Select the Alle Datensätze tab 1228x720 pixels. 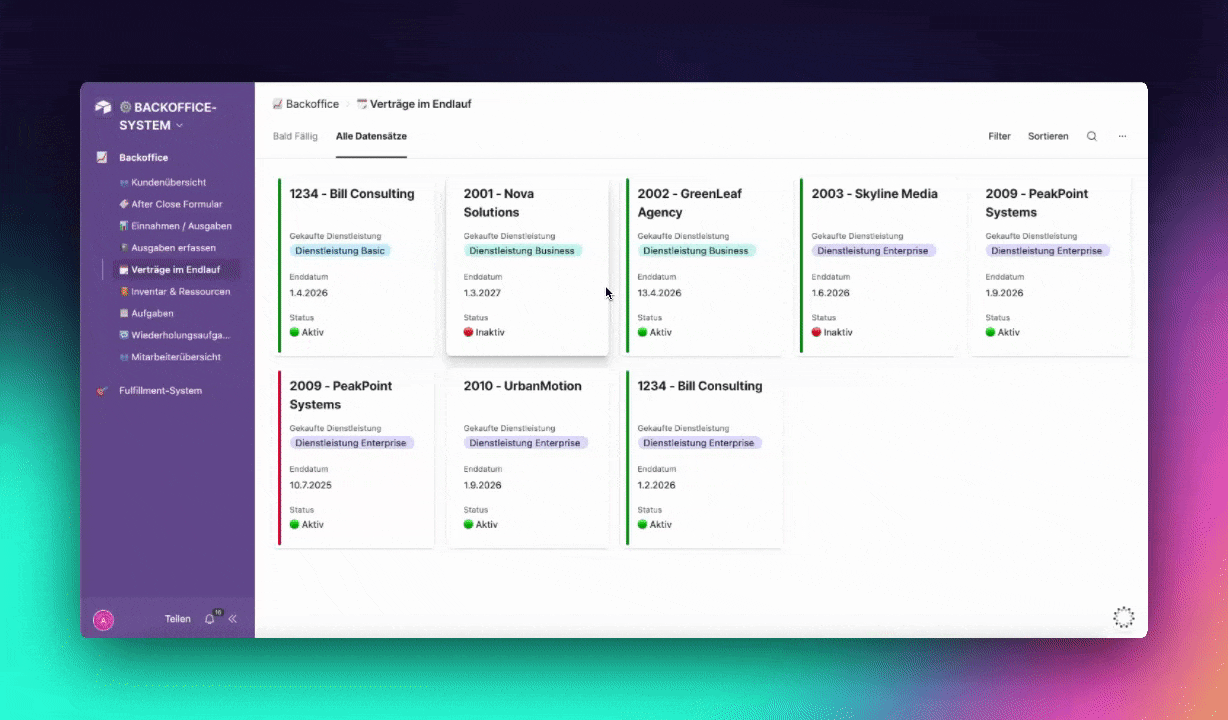371,136
